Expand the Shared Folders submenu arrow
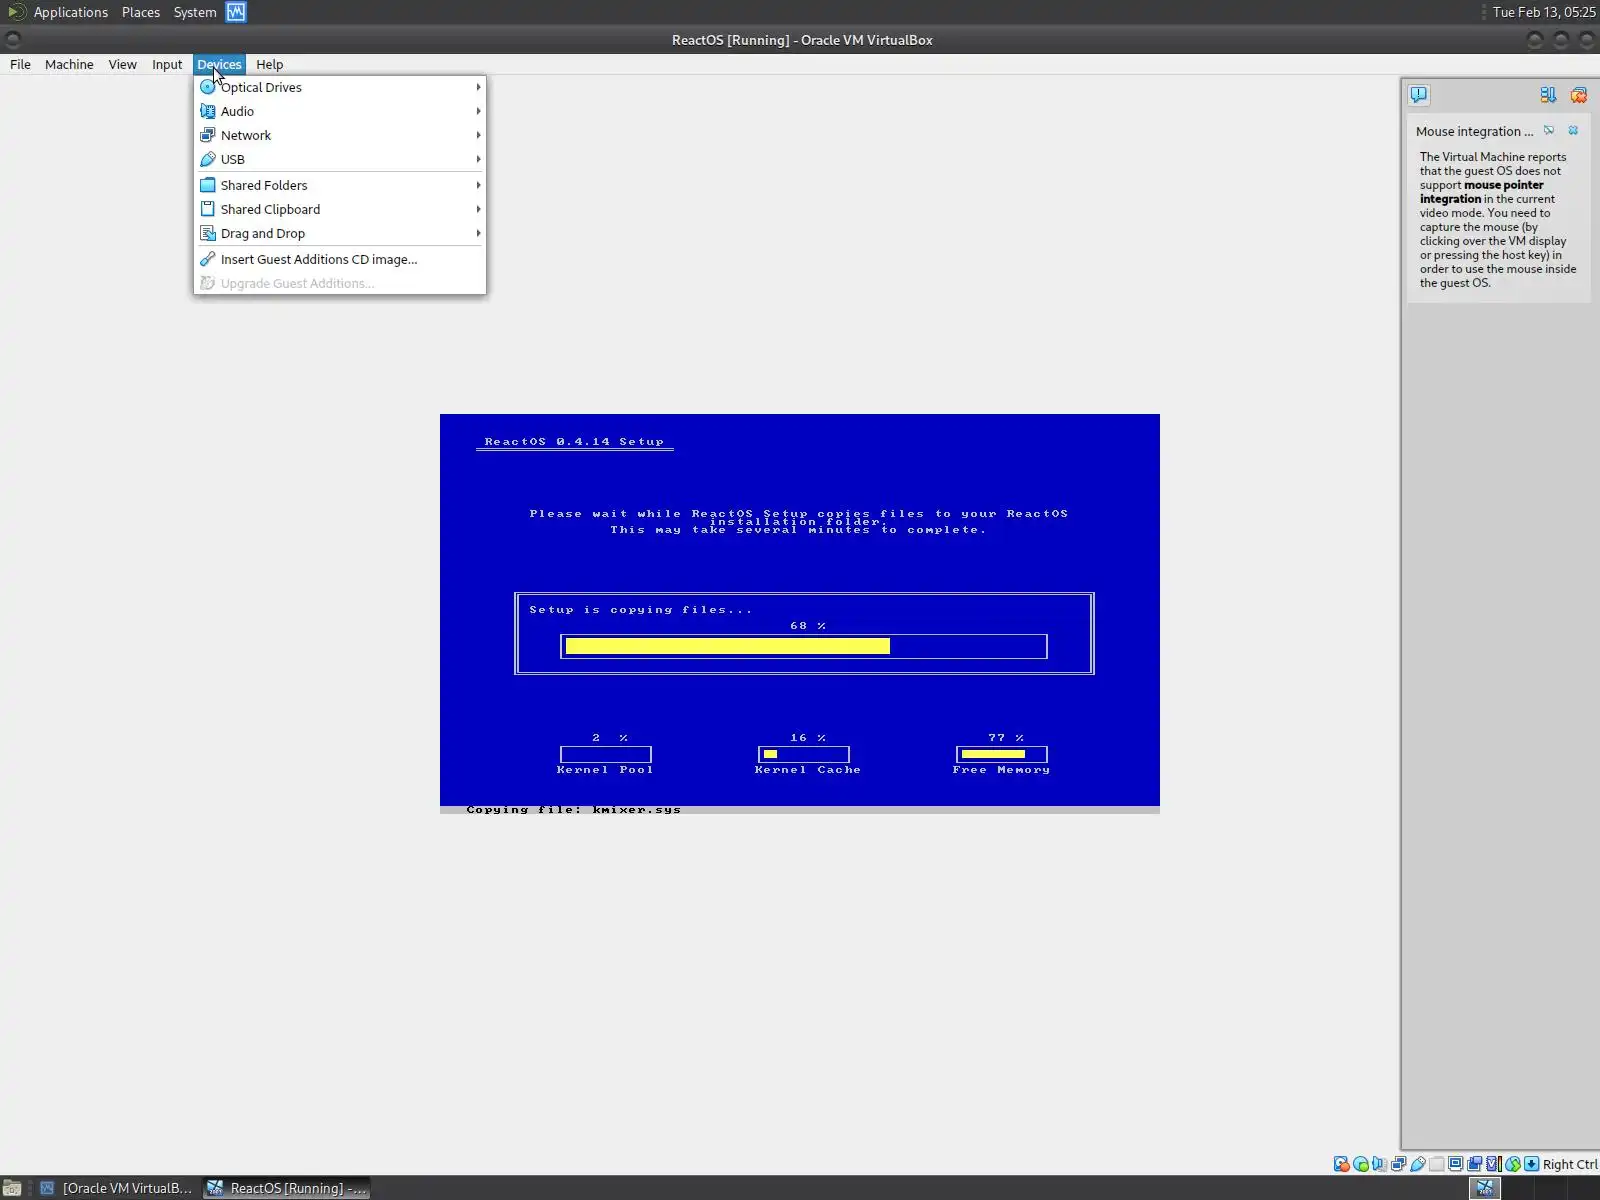Screen dimensions: 1600x1200 478,185
